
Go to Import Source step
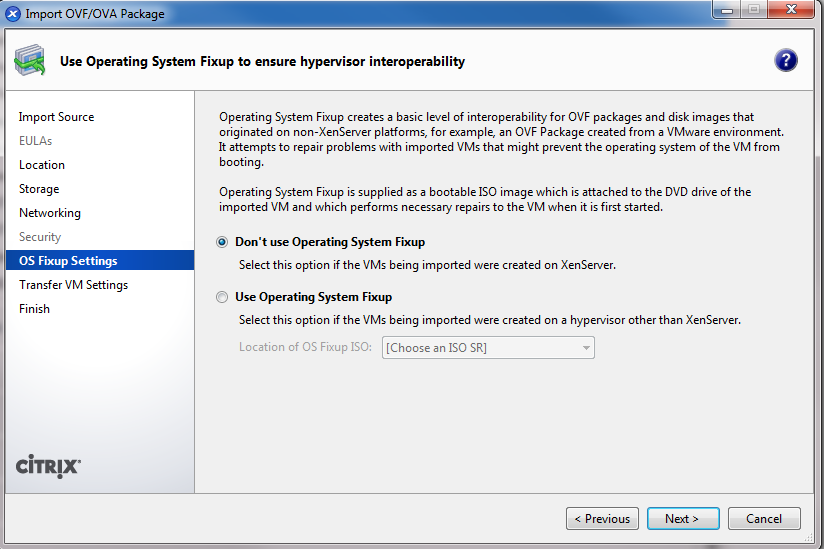[56, 117]
